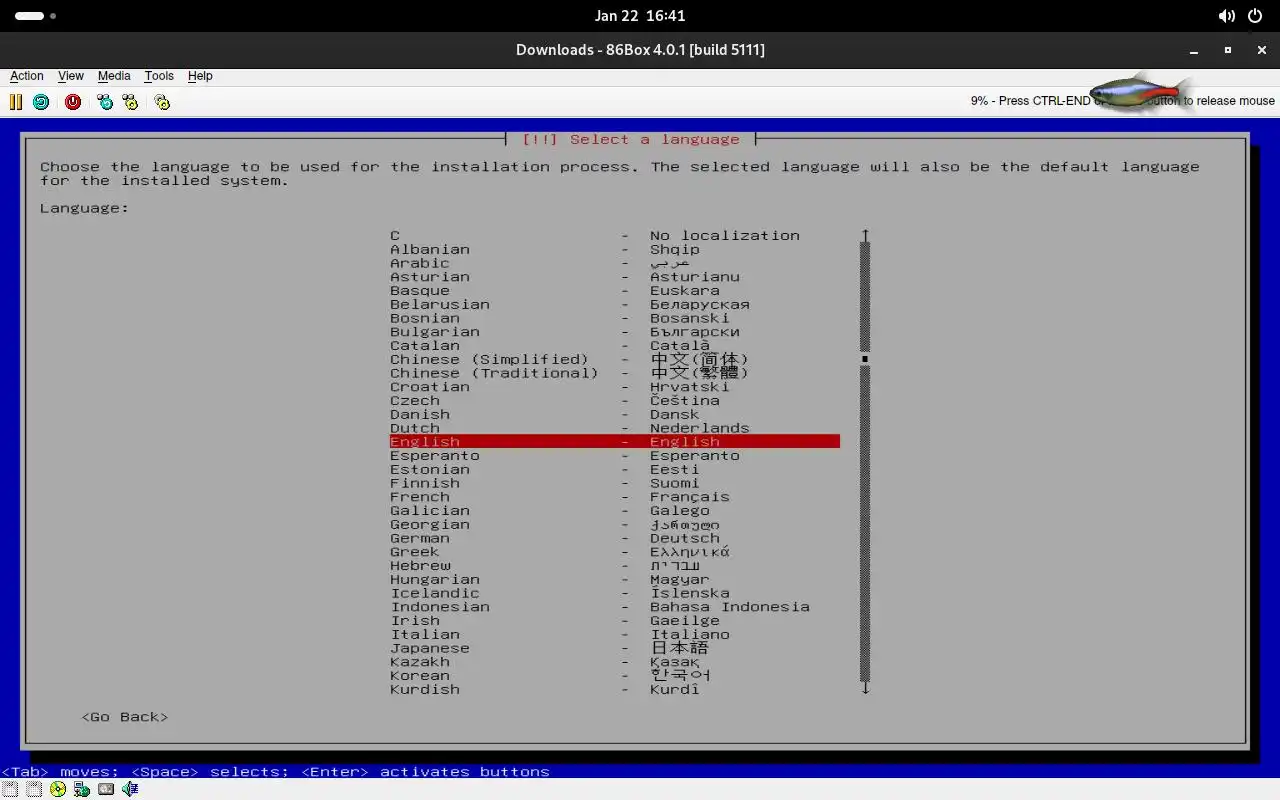The height and width of the screenshot is (800, 1280).
Task: Send Ctrl+Alt+Del with the toolbar icon
Action: [x=105, y=102]
